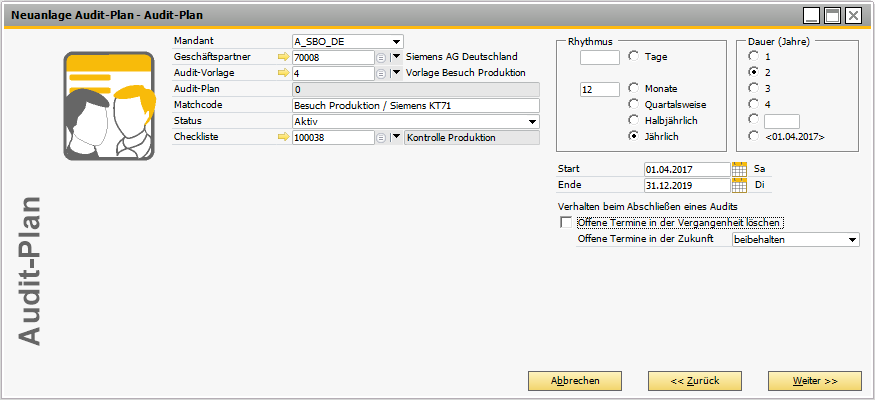Select the Jährlich rhythm radio button
The width and height of the screenshot is (875, 400).
(633, 136)
